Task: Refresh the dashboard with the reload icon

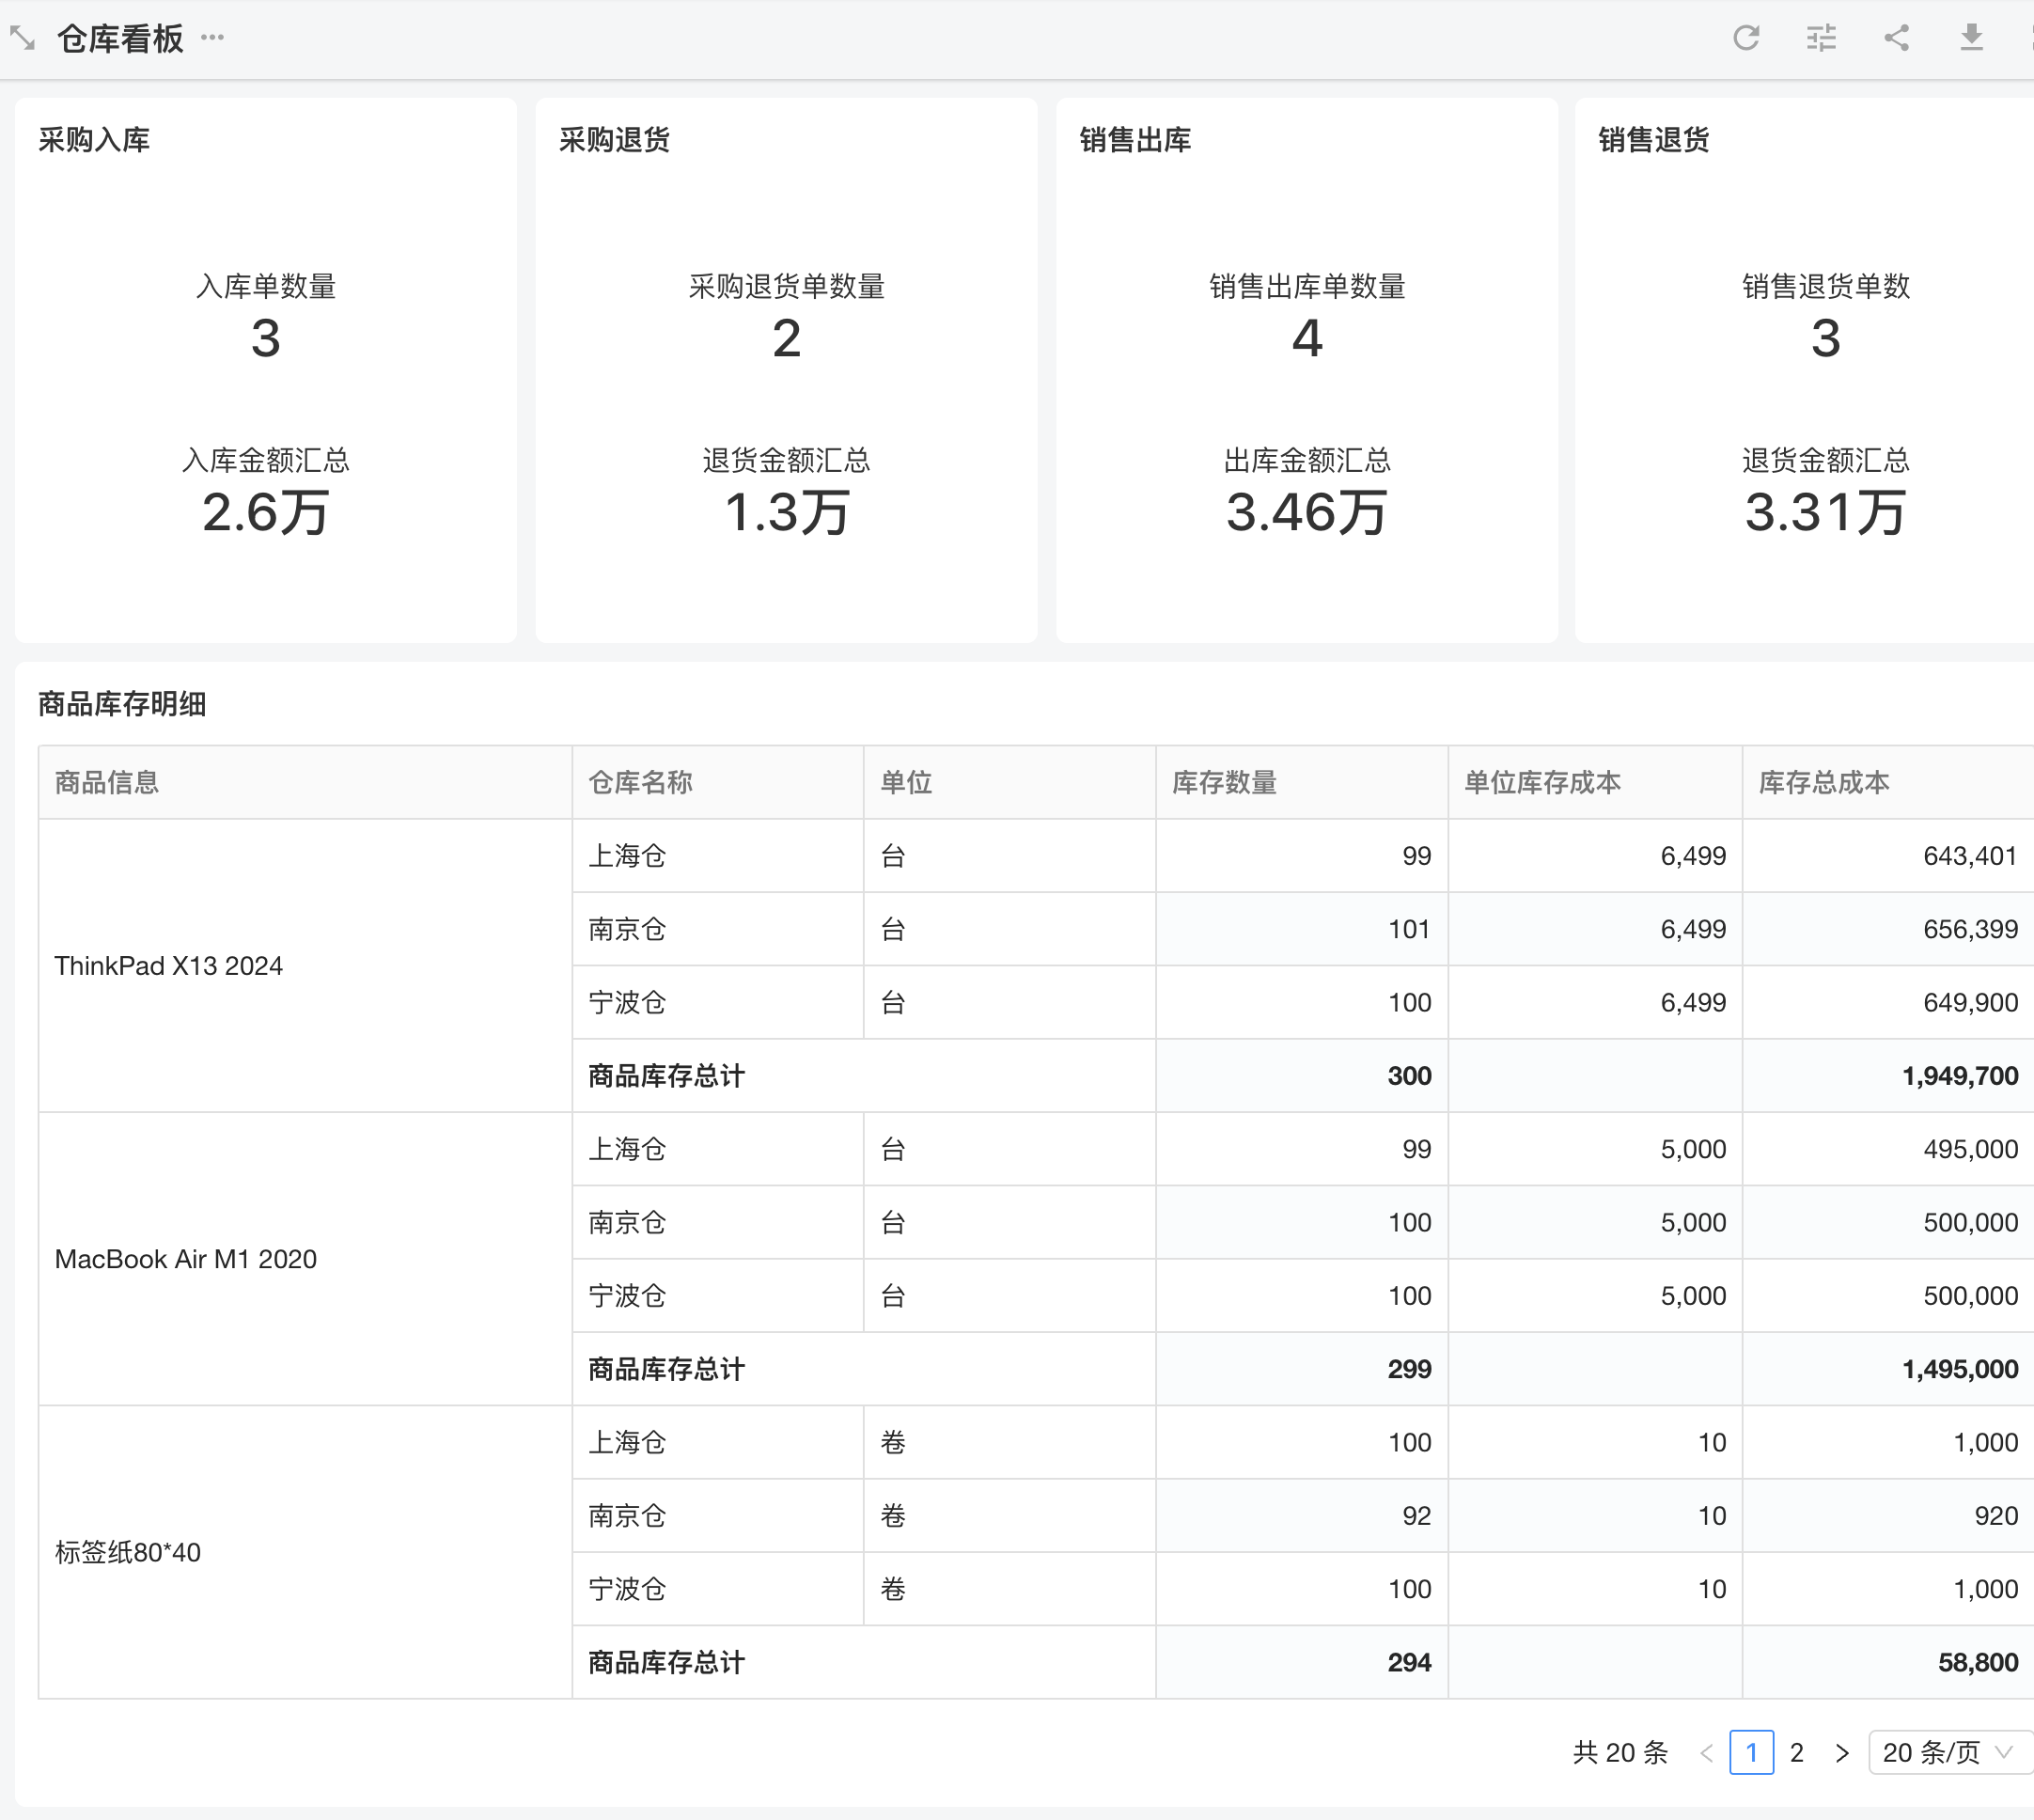Action: point(1746,38)
